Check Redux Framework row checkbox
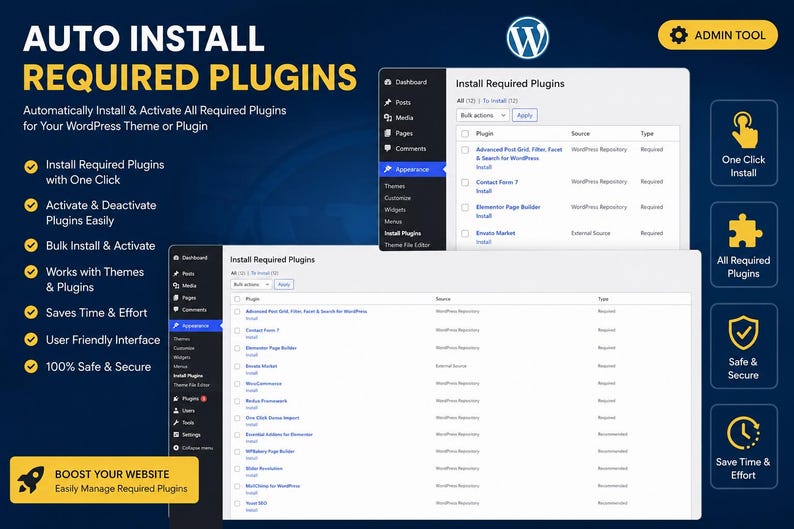794x529 pixels. coord(237,401)
